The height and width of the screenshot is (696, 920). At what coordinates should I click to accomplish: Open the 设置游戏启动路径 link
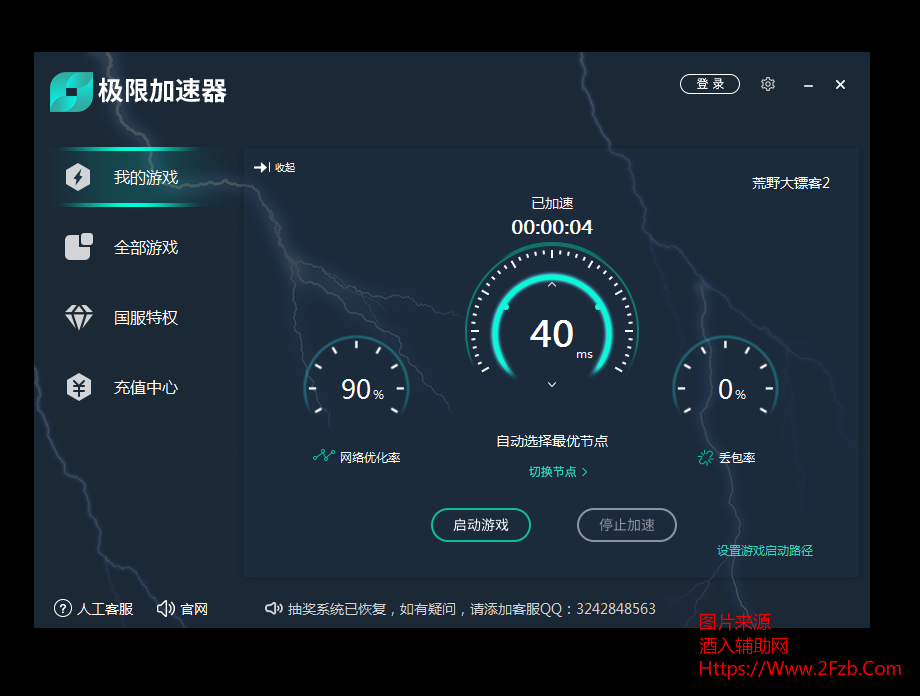pos(765,550)
